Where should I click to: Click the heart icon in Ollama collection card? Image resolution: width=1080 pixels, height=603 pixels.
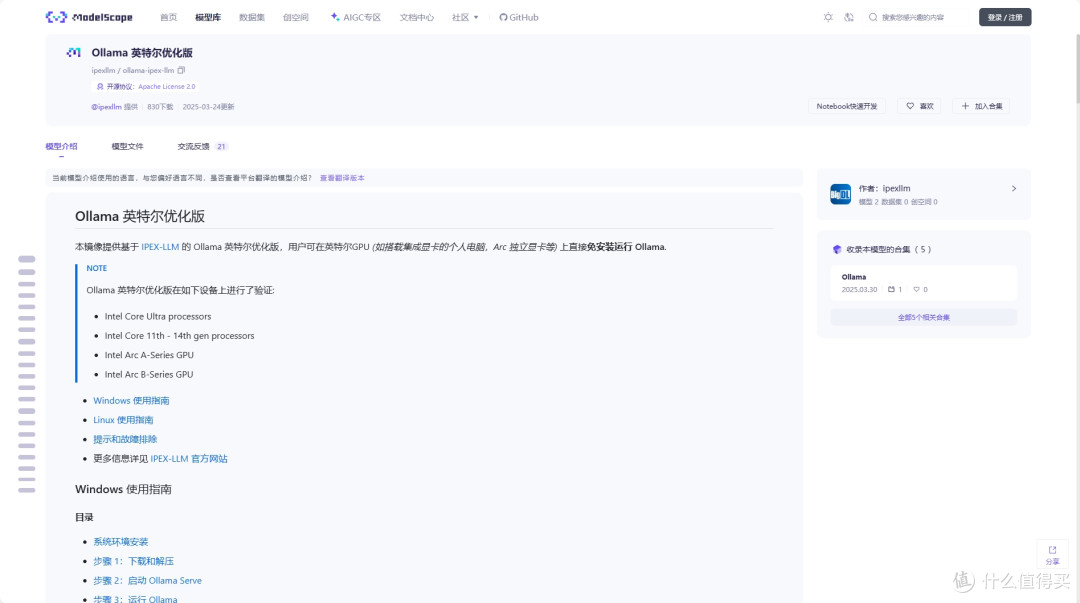tap(916, 289)
